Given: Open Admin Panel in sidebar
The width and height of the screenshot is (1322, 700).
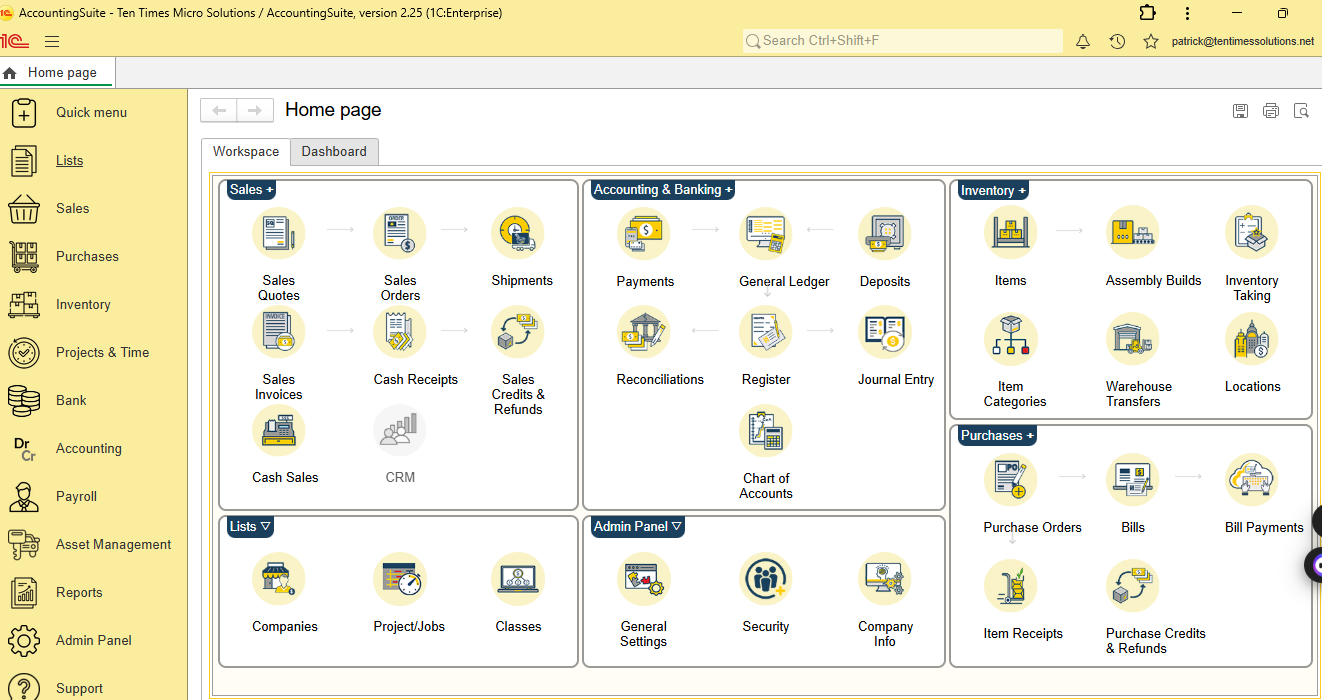Looking at the screenshot, I should point(93,640).
